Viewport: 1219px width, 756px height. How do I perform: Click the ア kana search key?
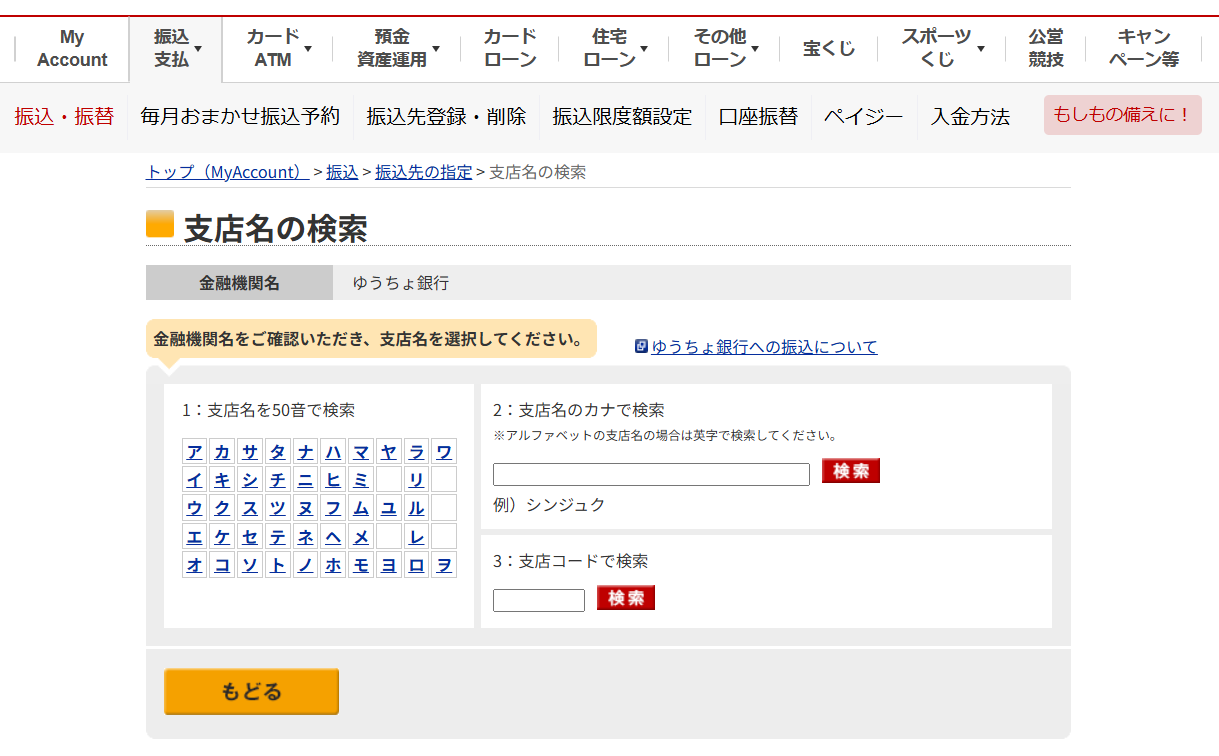[x=195, y=451]
